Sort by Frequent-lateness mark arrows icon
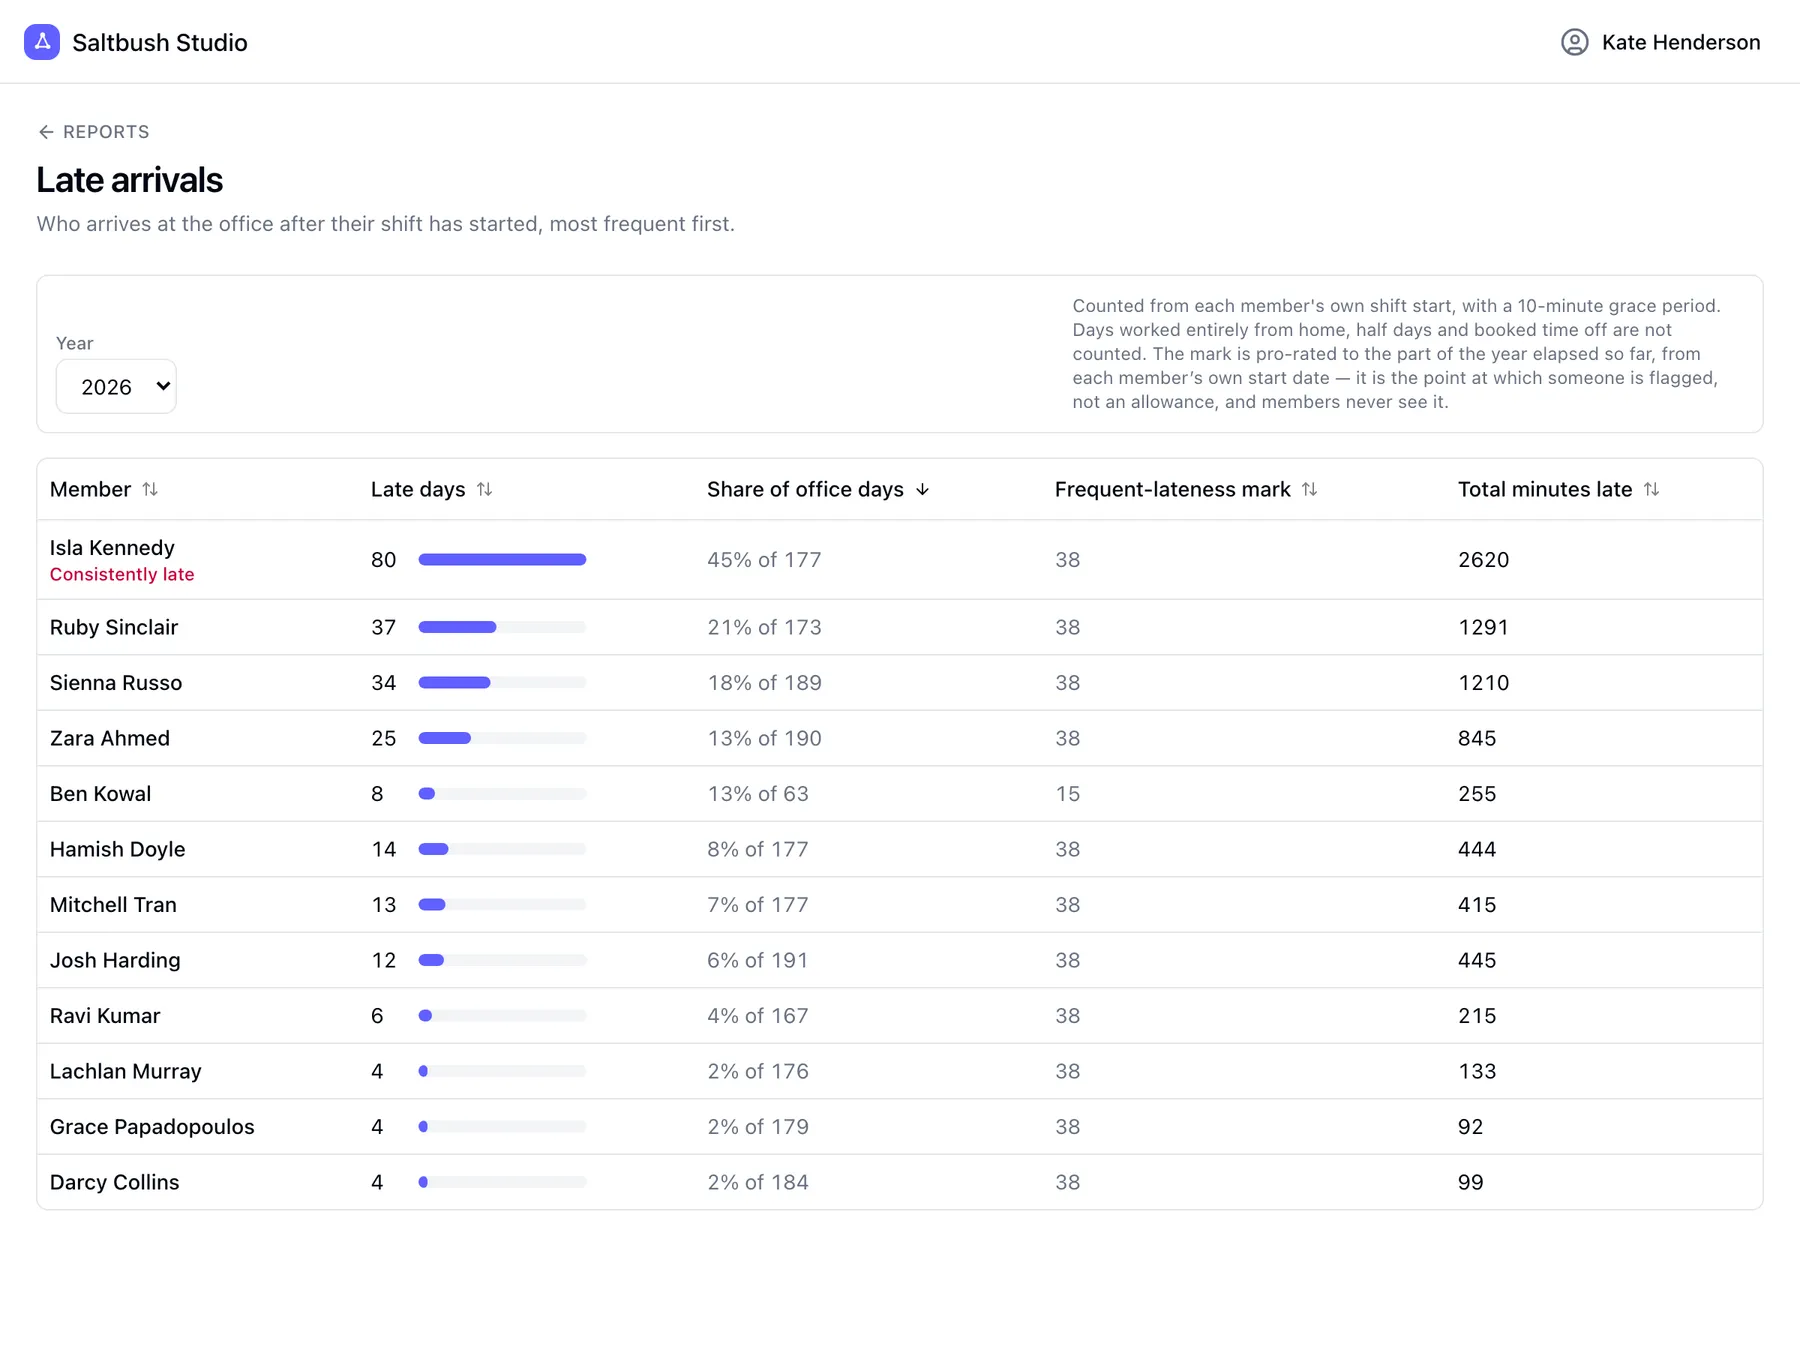 pos(1309,489)
